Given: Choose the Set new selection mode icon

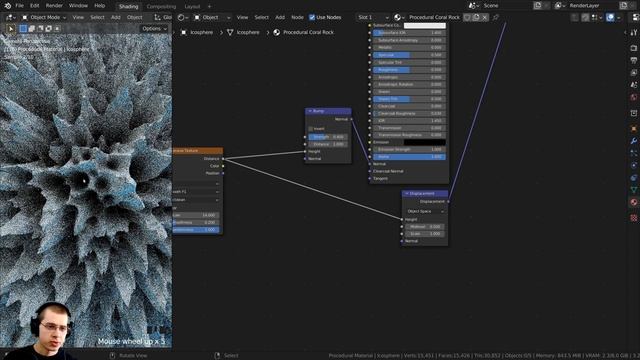Looking at the screenshot, I should (x=23, y=29).
